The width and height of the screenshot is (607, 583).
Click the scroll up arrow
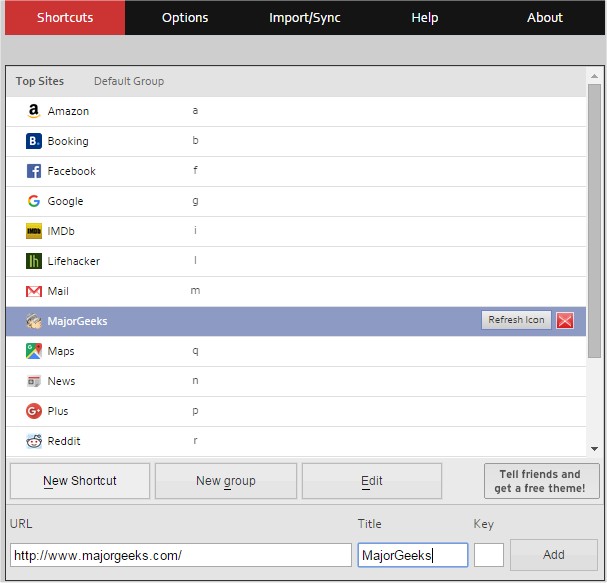click(594, 76)
